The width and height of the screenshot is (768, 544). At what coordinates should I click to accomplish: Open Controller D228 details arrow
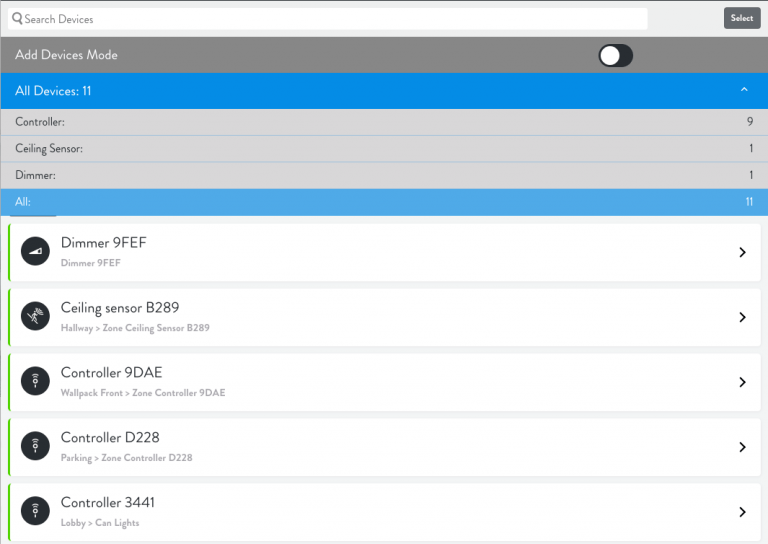pyautogui.click(x=742, y=448)
